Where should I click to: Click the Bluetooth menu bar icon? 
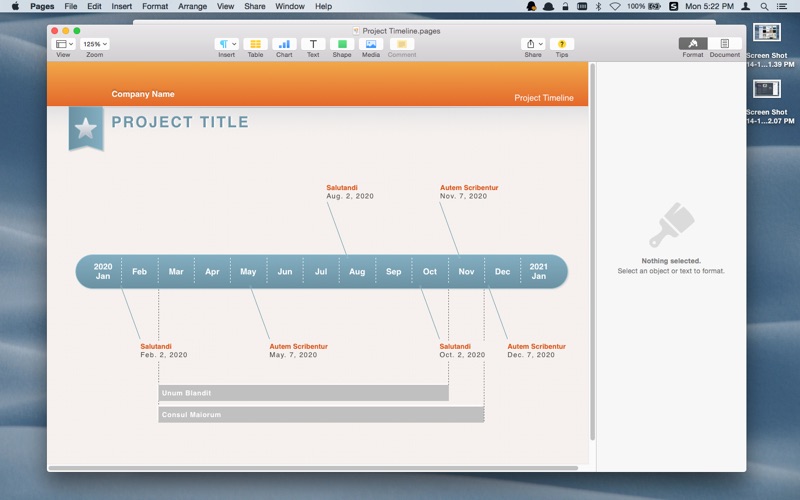pos(598,6)
